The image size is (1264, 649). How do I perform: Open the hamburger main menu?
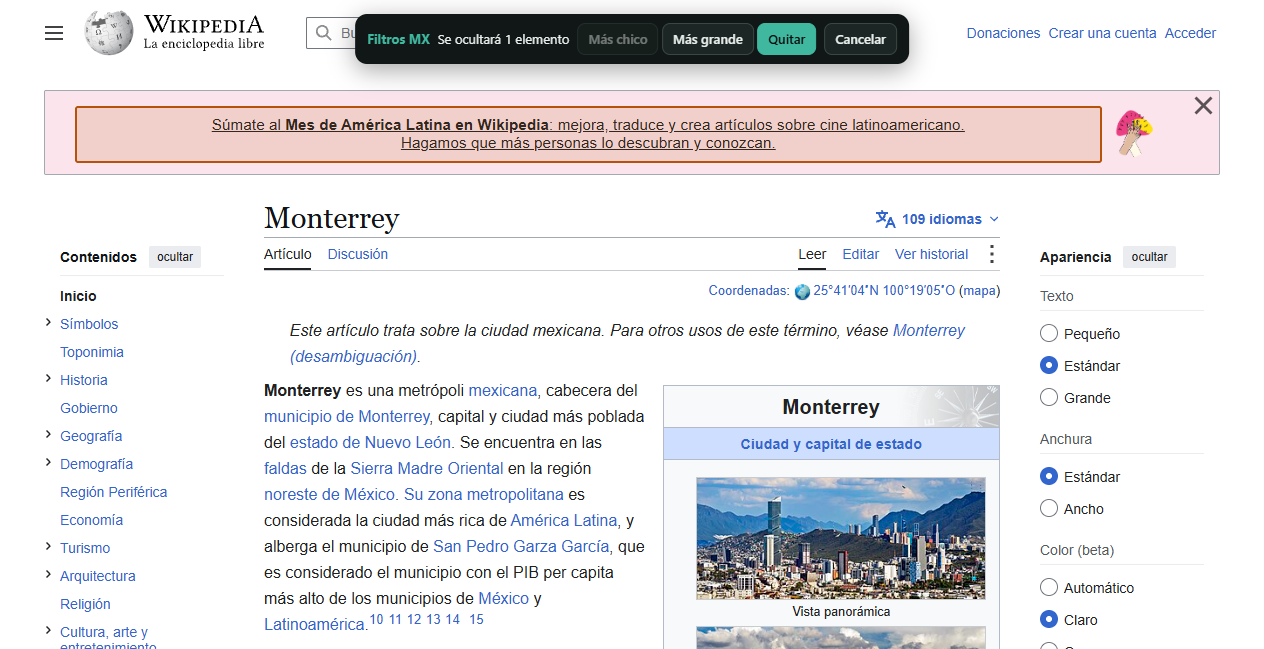54,33
